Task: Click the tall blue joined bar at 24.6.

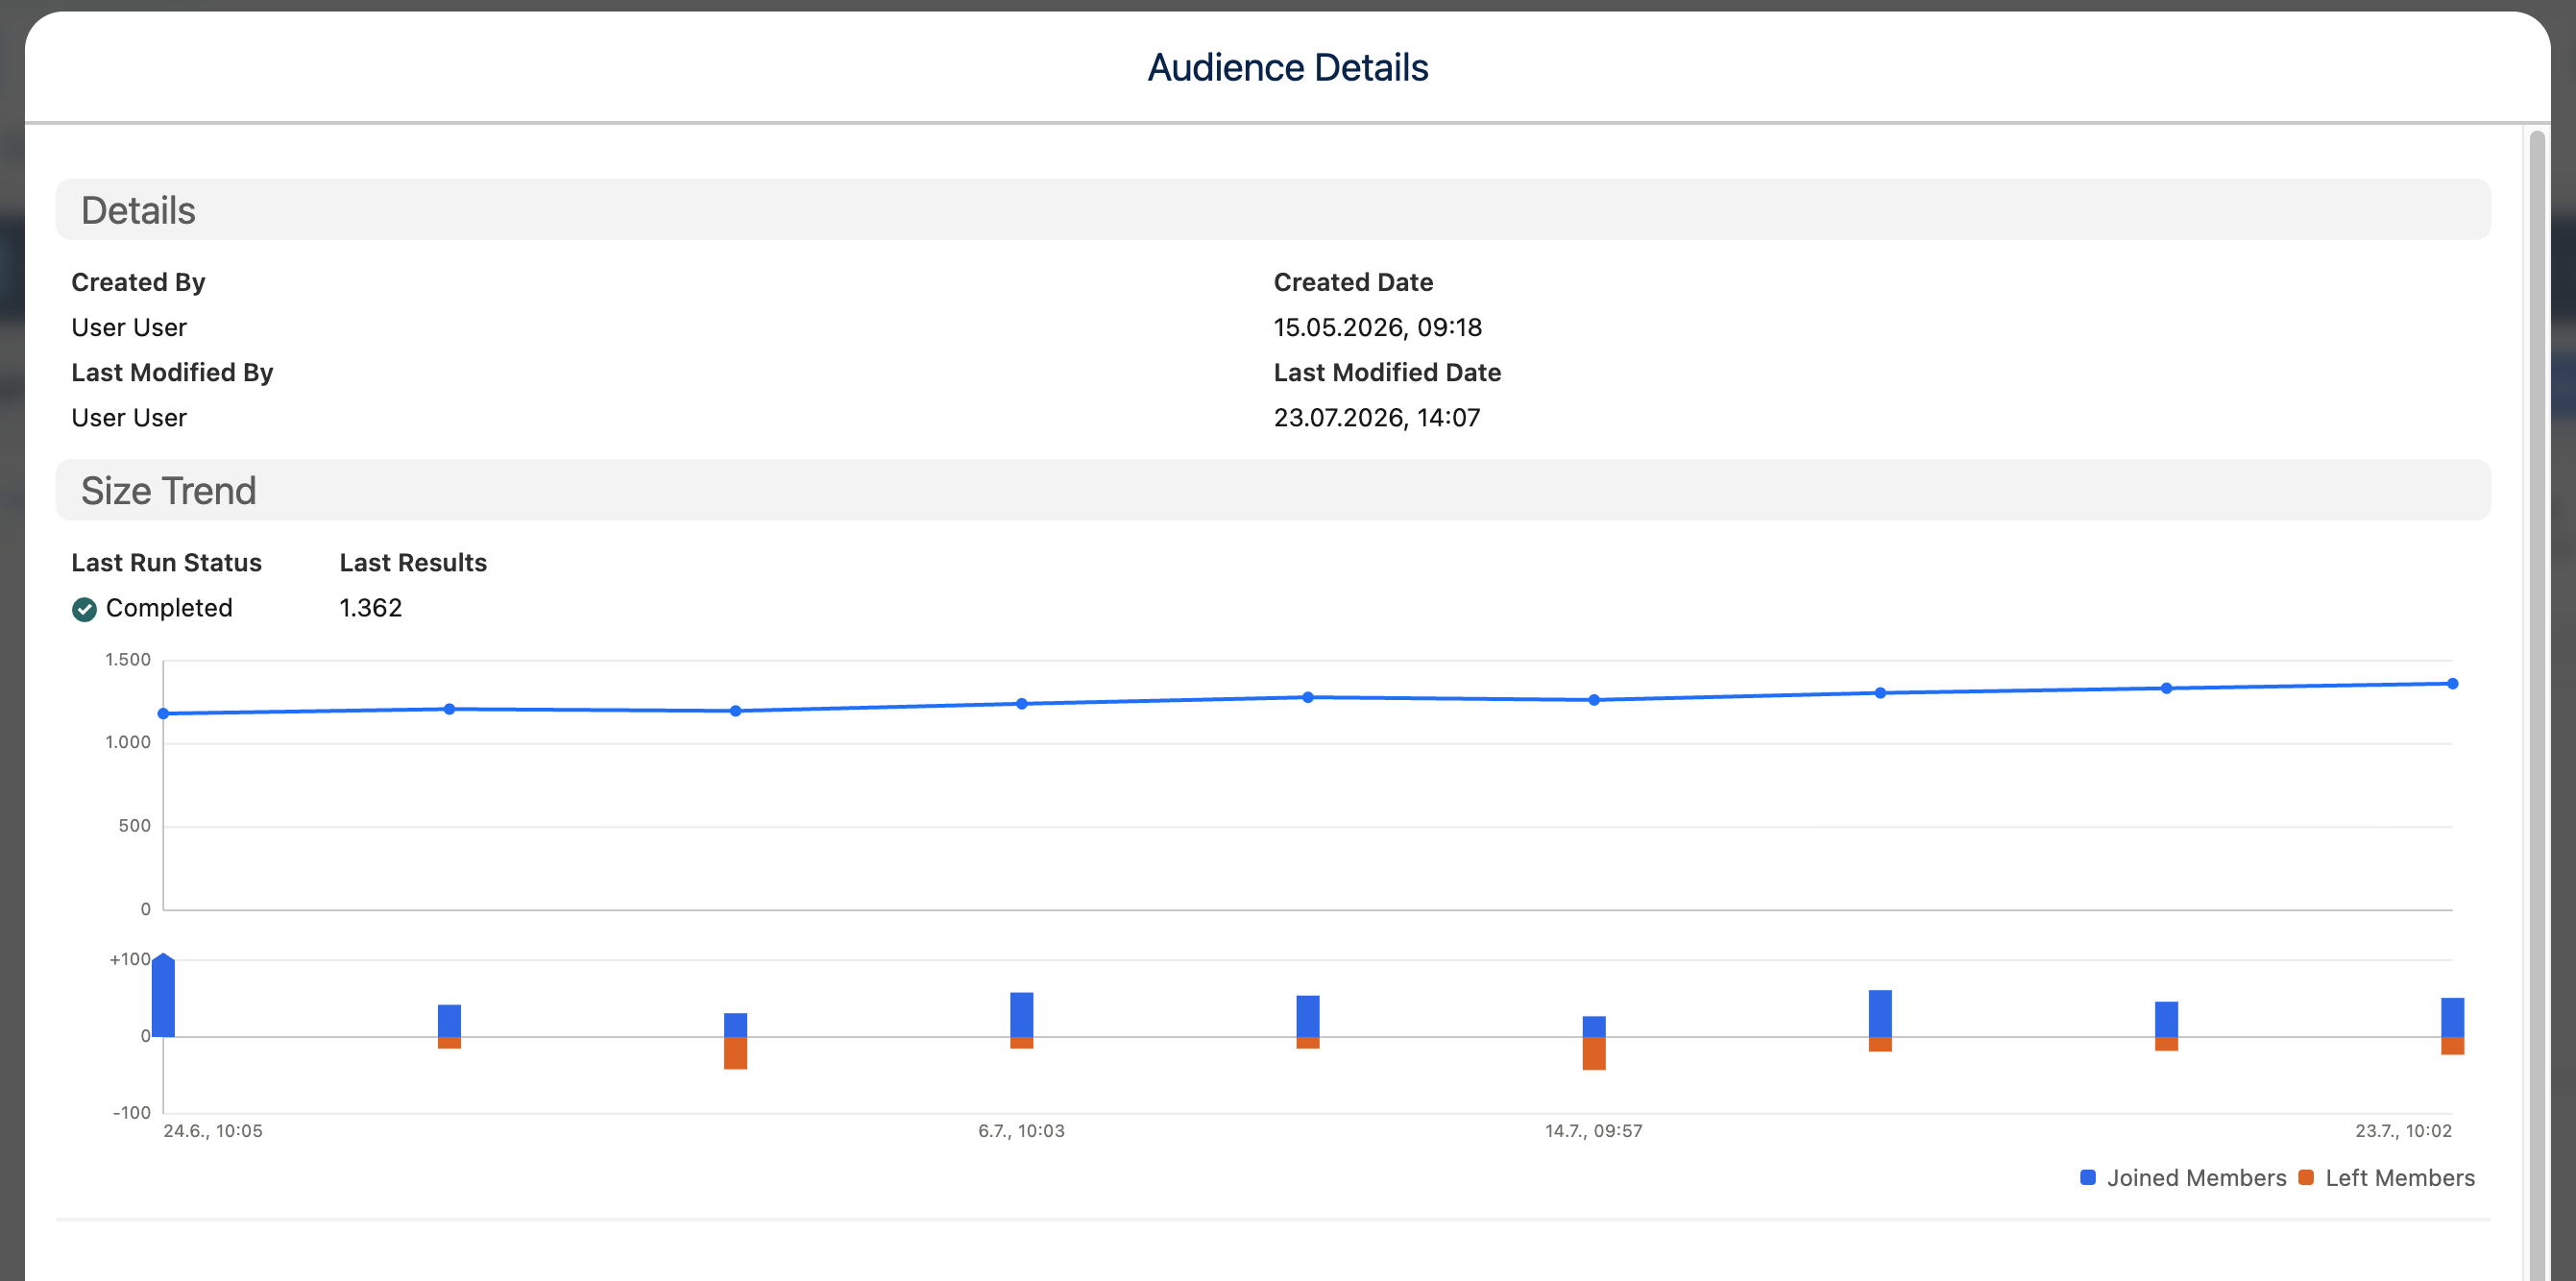Action: [163, 995]
